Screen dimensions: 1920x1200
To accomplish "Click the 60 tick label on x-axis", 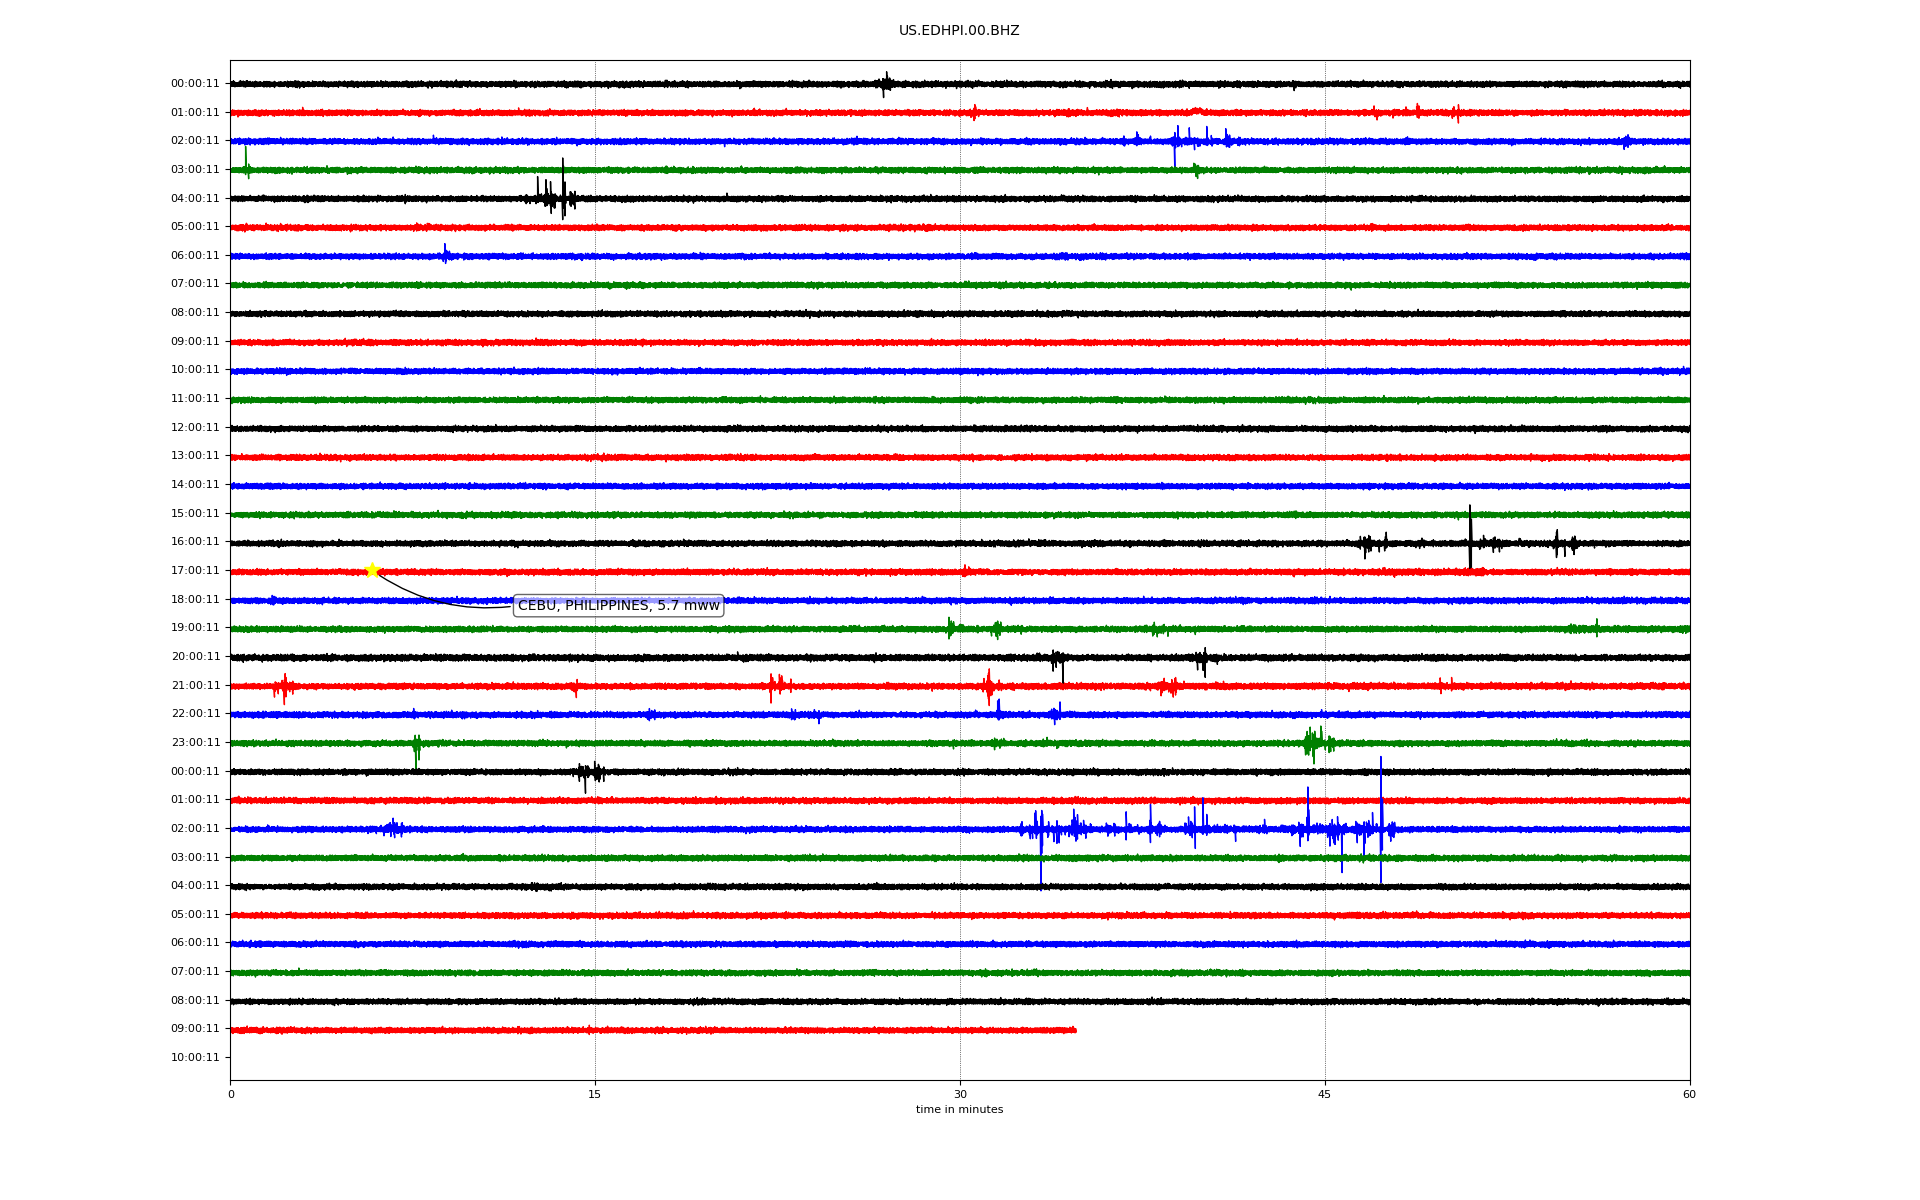I will [x=1688, y=1094].
